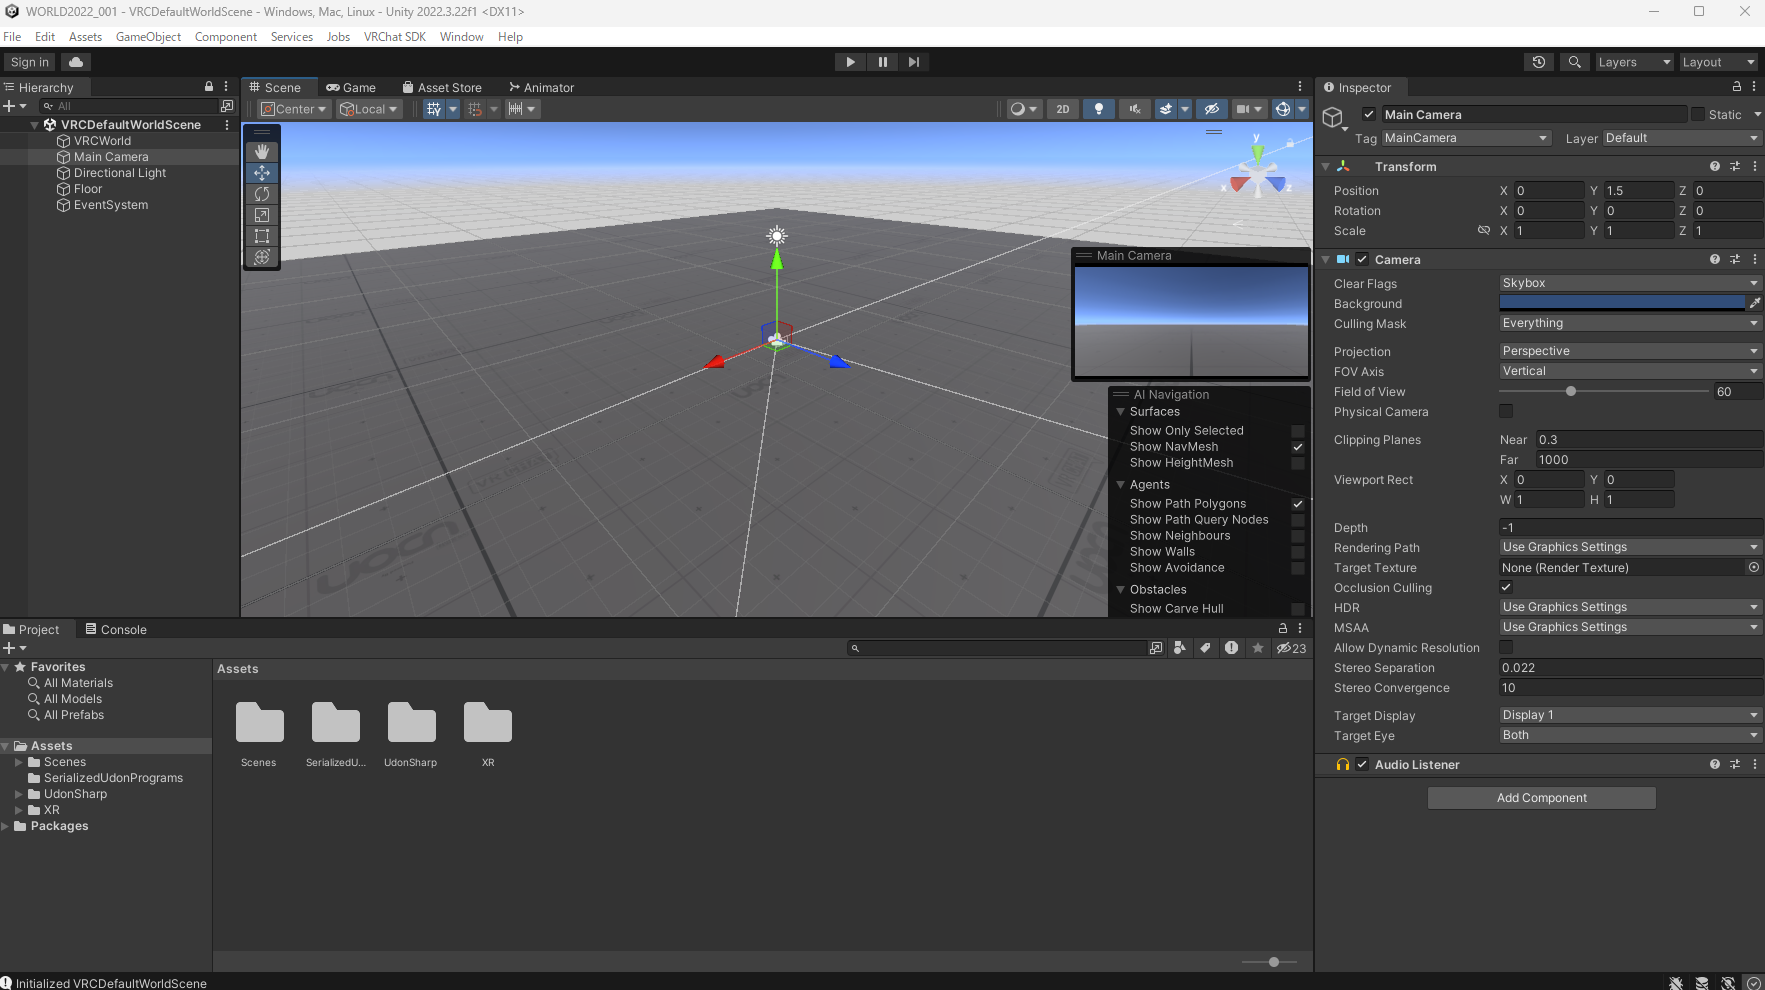Lock the Hierarchy panel
This screenshot has width=1765, height=990.
coord(209,87)
